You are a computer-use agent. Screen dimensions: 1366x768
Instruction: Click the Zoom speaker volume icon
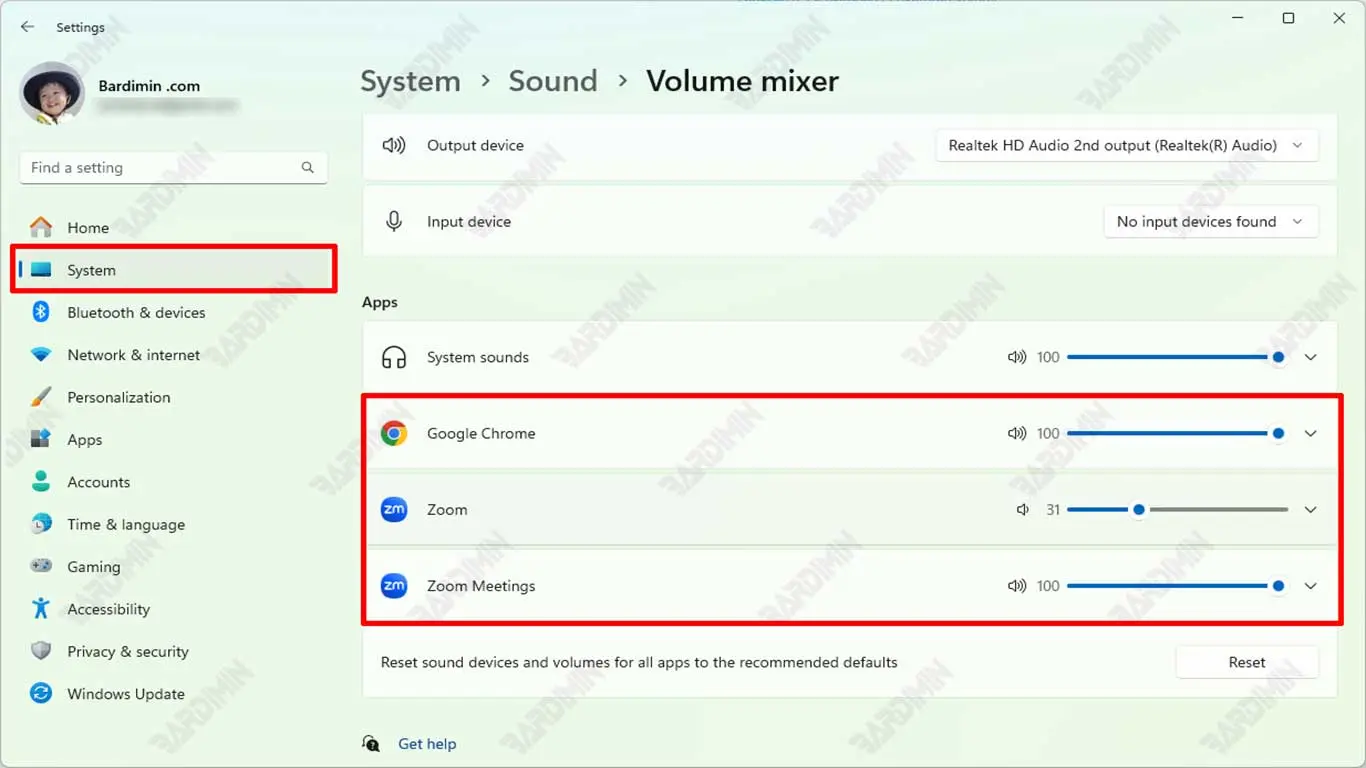[x=1022, y=510]
